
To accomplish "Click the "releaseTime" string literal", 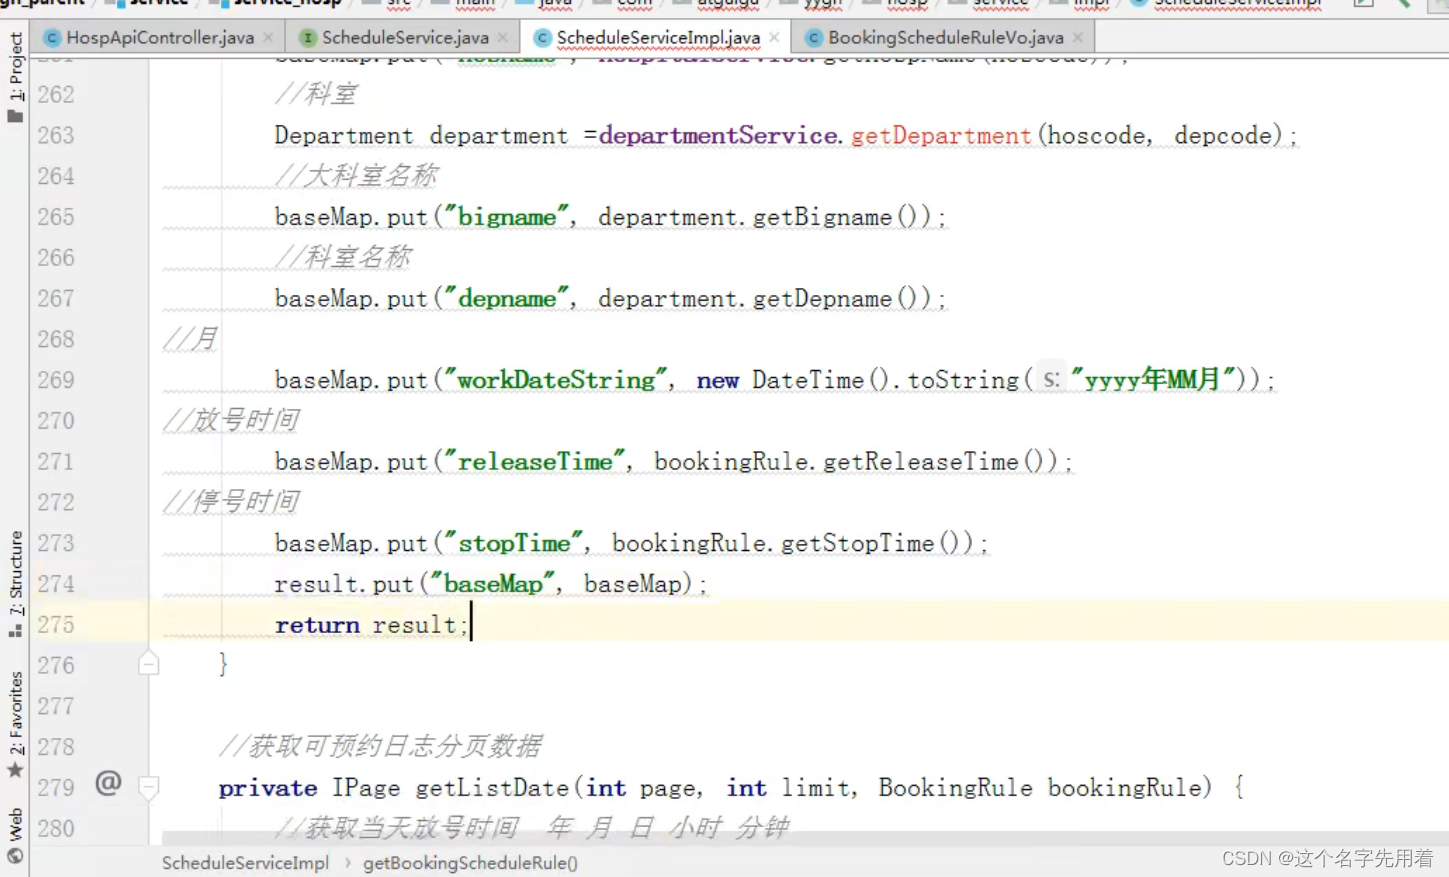I will click(535, 461).
